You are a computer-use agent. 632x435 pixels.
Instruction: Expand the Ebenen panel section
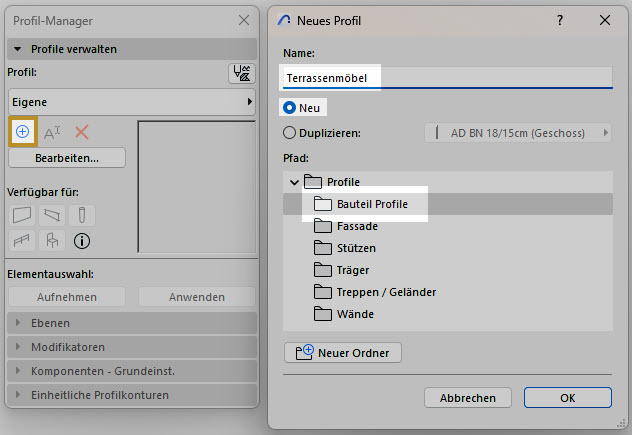[132, 323]
